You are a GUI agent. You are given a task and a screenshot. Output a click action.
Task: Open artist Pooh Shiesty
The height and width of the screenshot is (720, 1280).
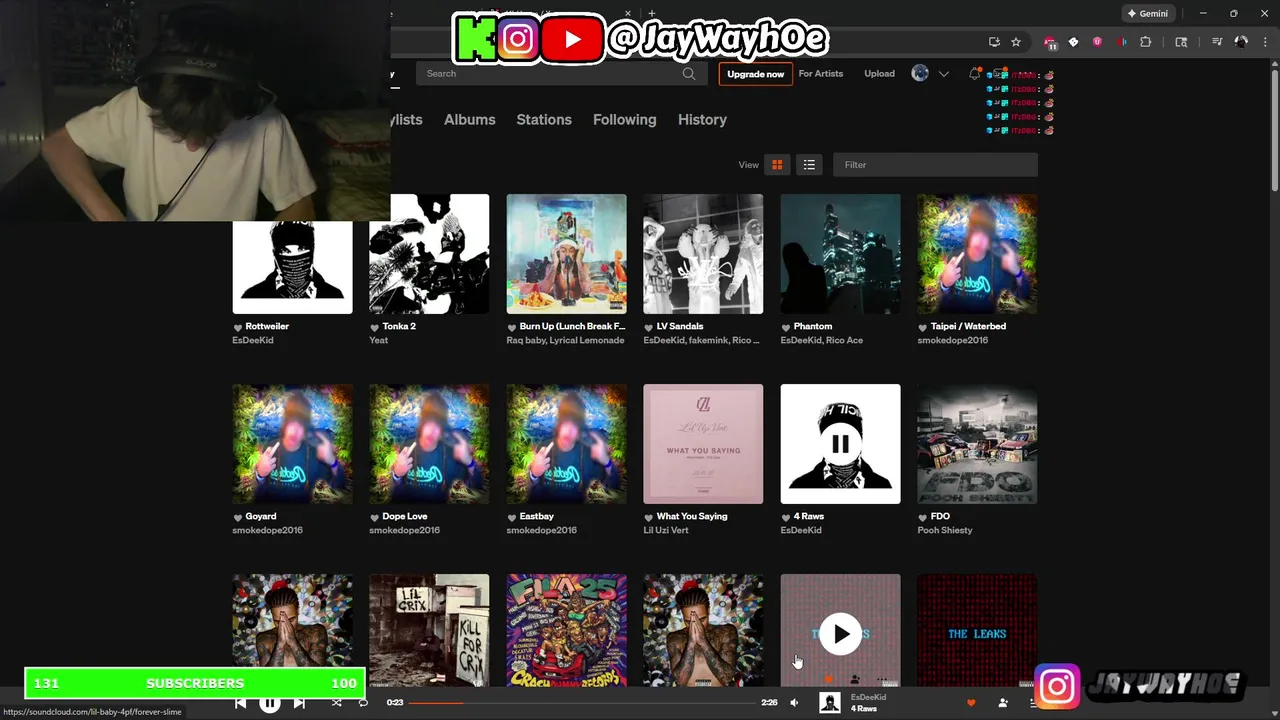945,530
